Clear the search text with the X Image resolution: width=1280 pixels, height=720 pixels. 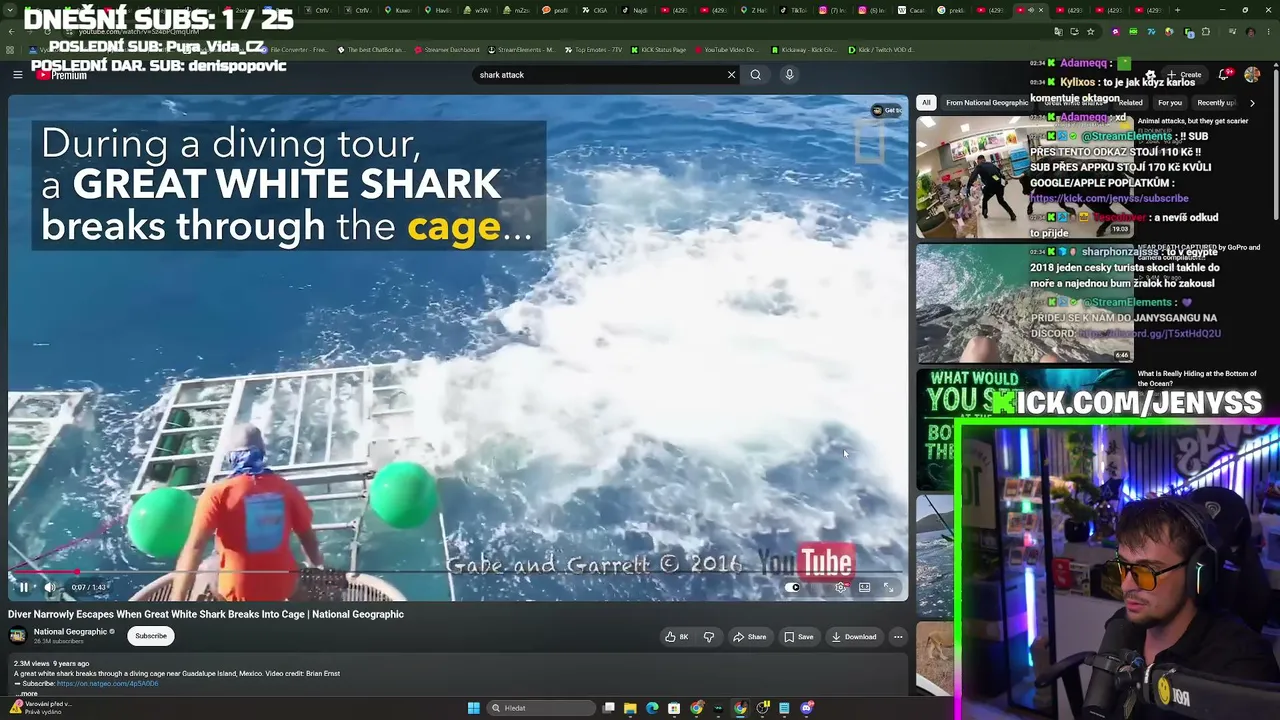[x=731, y=75]
